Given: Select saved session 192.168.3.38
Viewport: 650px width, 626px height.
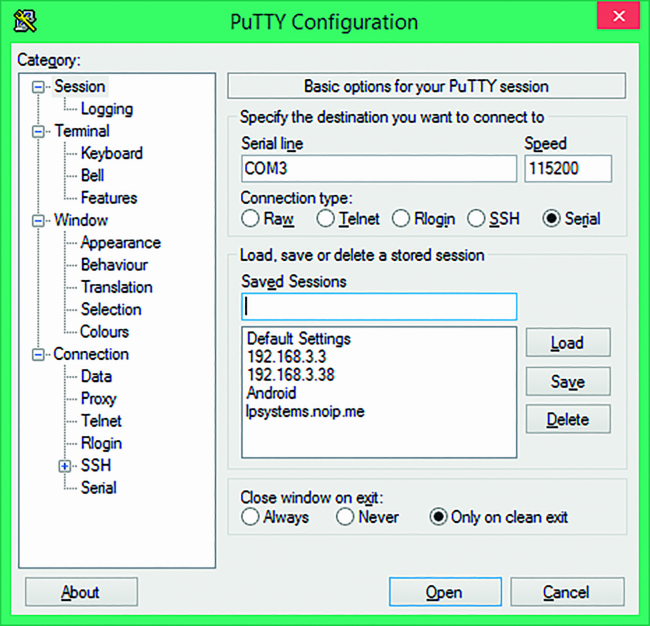Looking at the screenshot, I should (291, 375).
